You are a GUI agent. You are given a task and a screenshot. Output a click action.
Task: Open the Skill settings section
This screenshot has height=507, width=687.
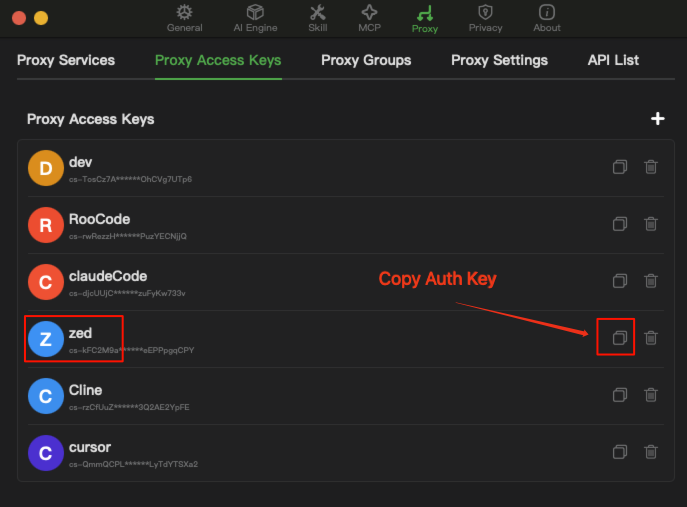[x=318, y=18]
